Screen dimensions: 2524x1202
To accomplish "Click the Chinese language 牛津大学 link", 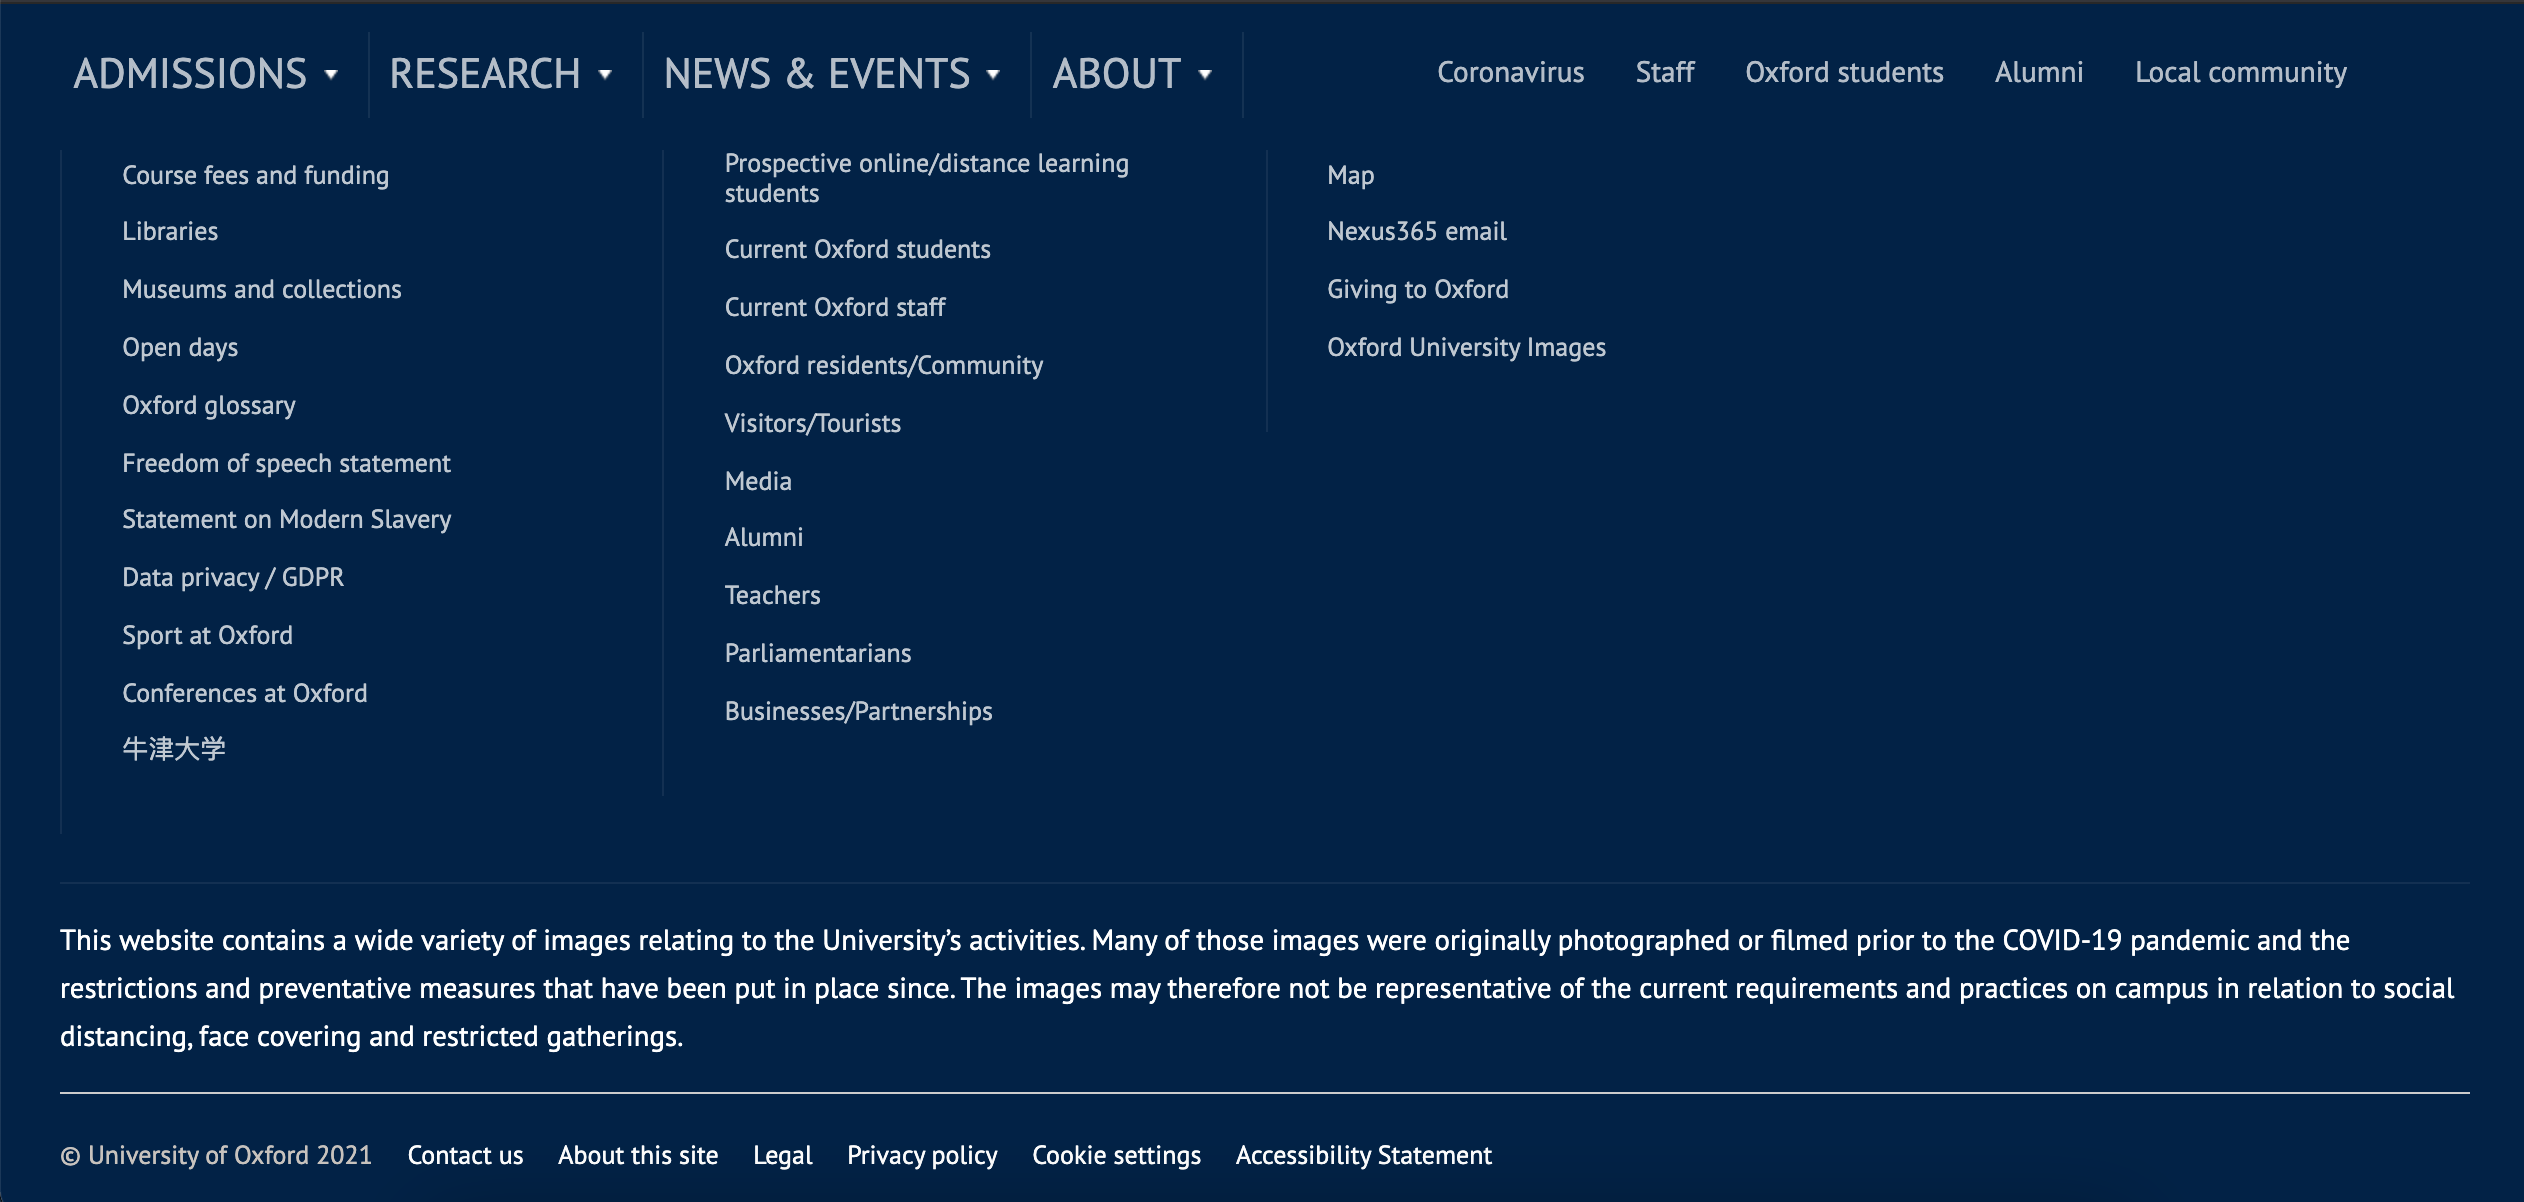I will pos(174,749).
